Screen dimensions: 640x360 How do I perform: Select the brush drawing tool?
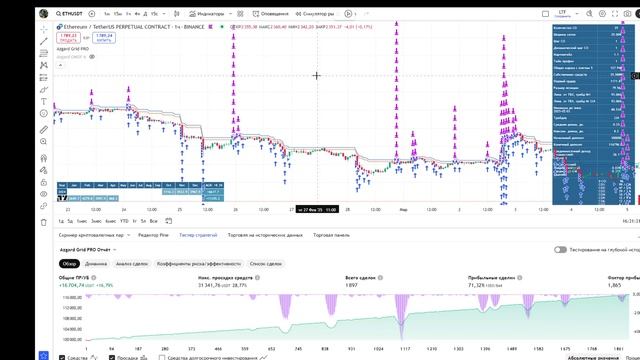click(44, 89)
